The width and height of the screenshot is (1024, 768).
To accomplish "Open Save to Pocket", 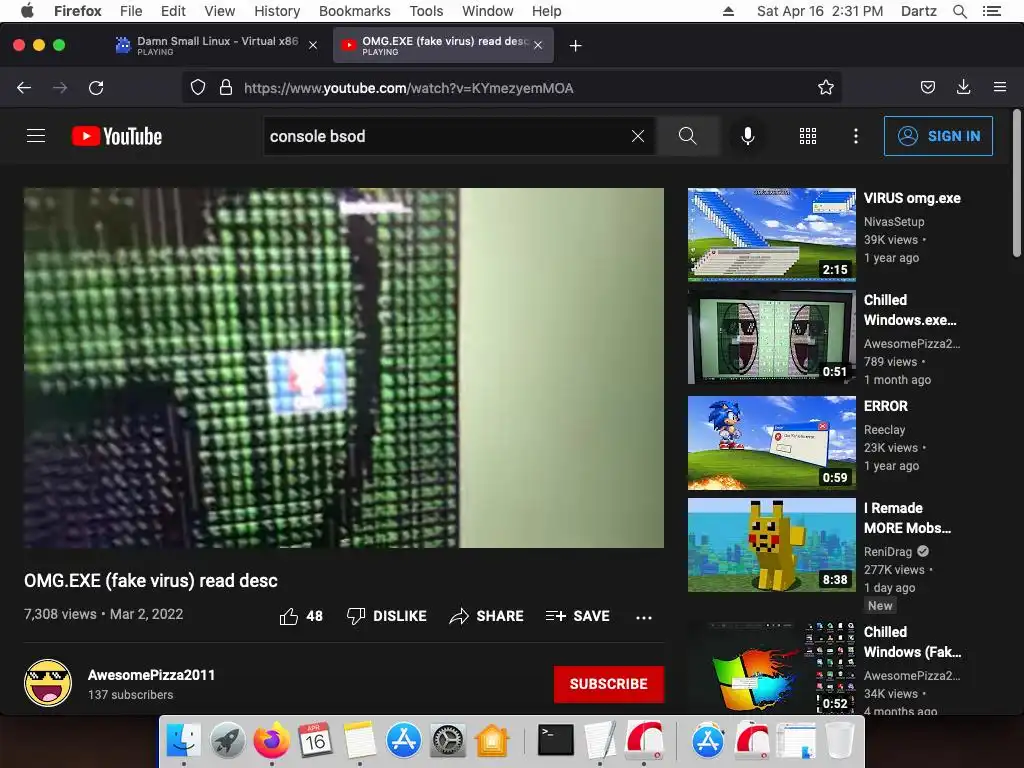I will point(927,88).
